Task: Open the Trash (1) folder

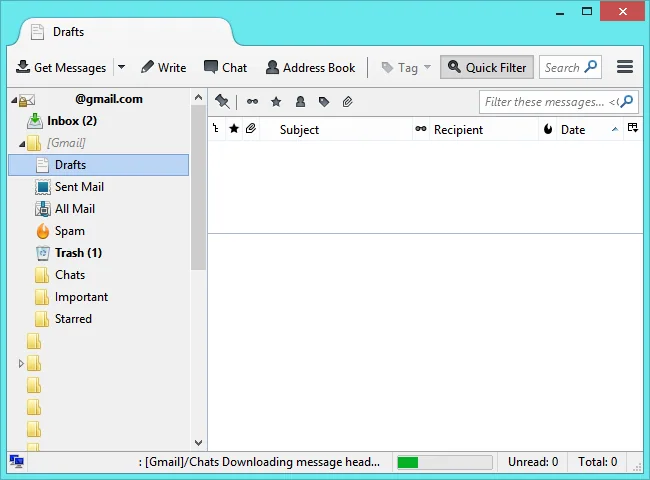Action: [x=99, y=253]
